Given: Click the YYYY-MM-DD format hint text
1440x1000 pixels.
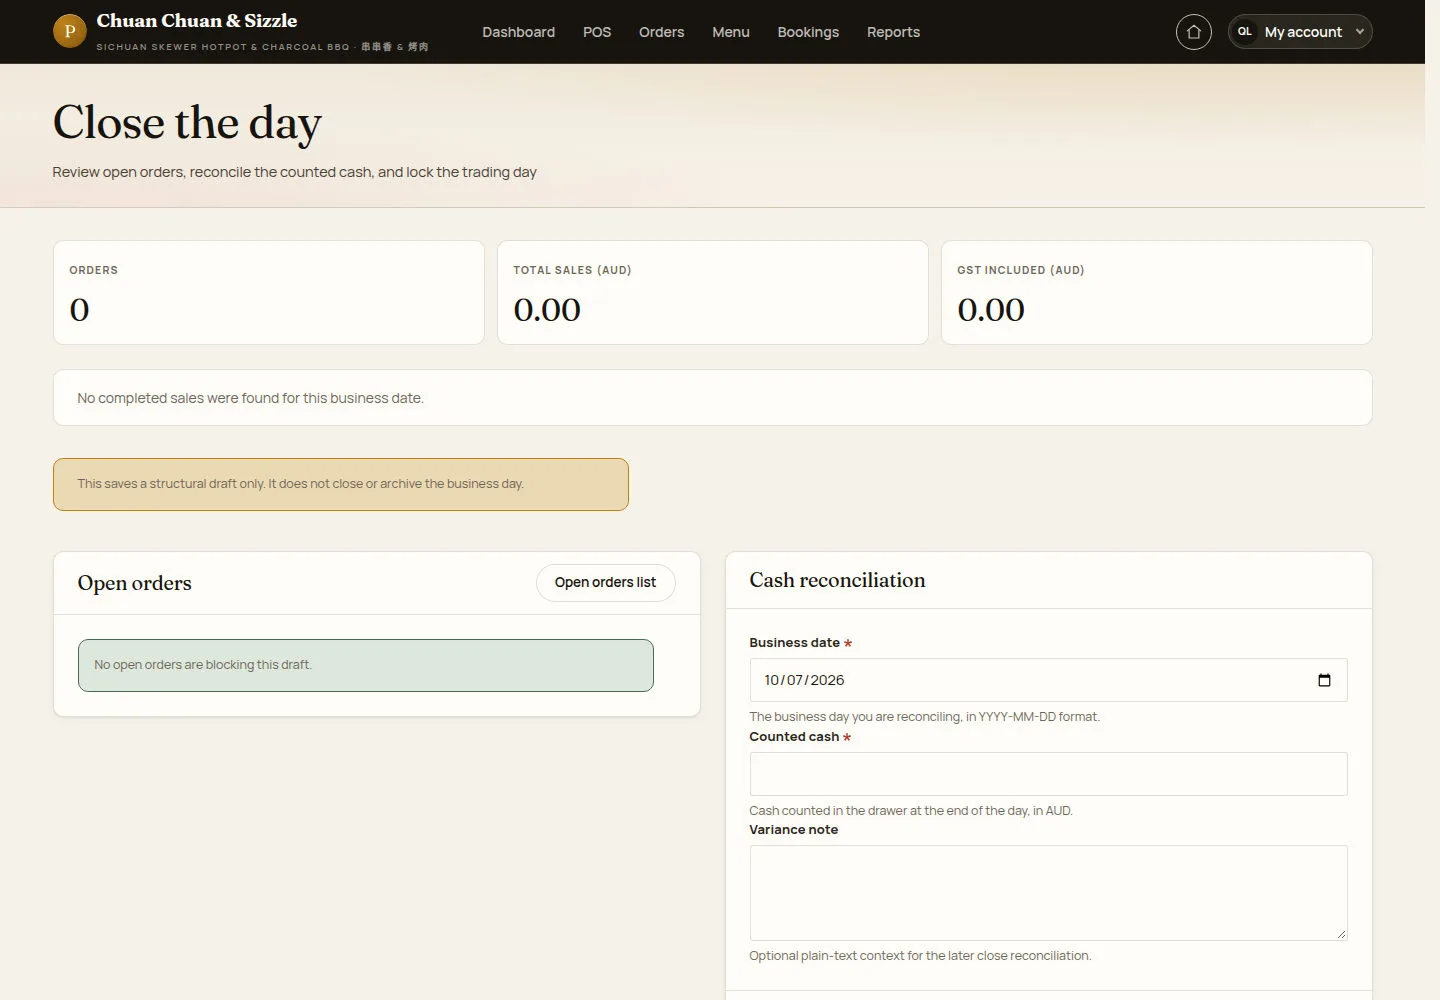Looking at the screenshot, I should (x=924, y=717).
